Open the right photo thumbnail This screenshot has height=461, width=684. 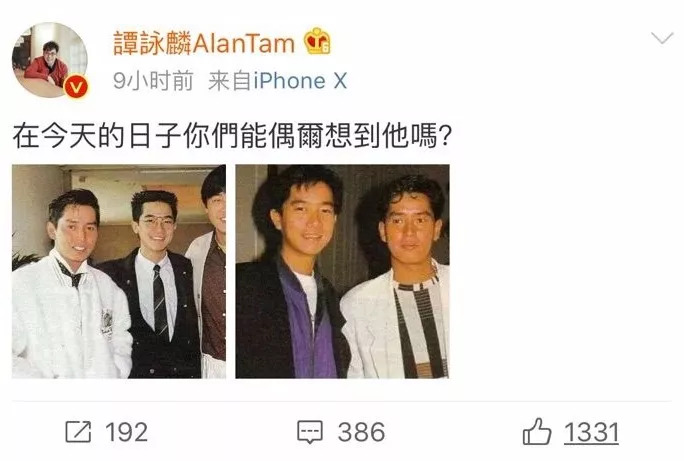coord(342,271)
